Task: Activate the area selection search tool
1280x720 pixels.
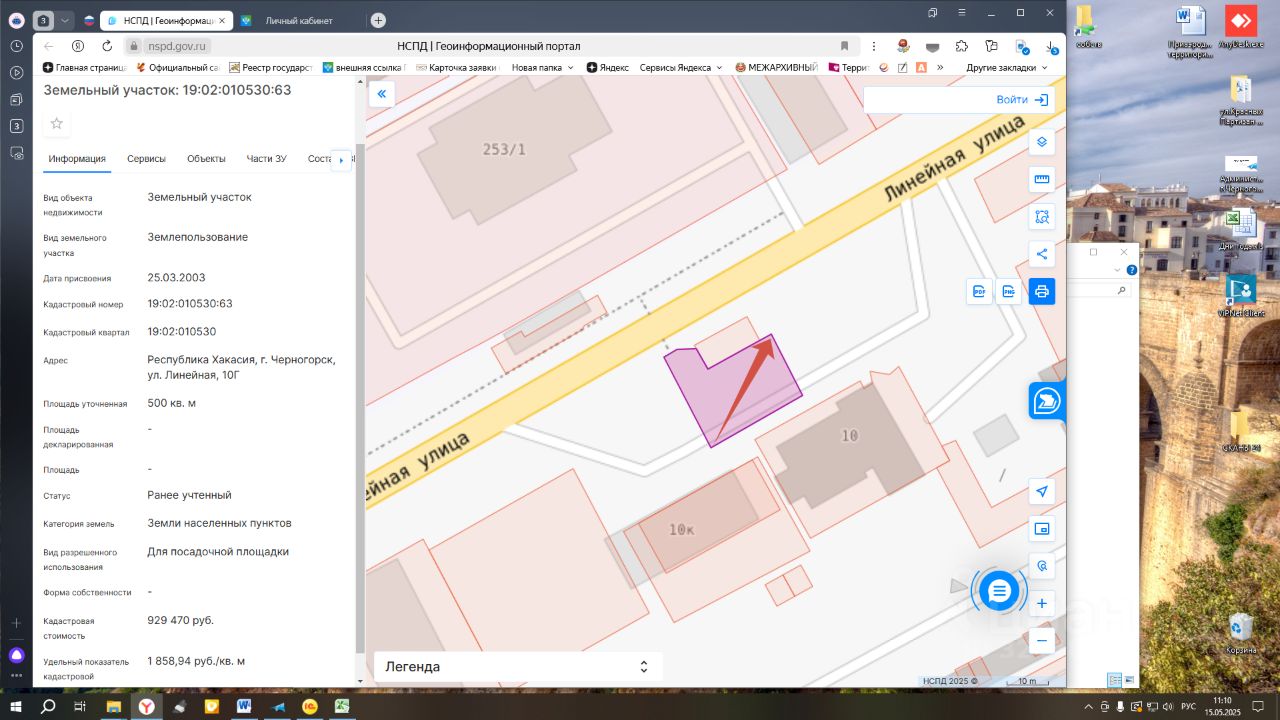Action: point(1042,216)
